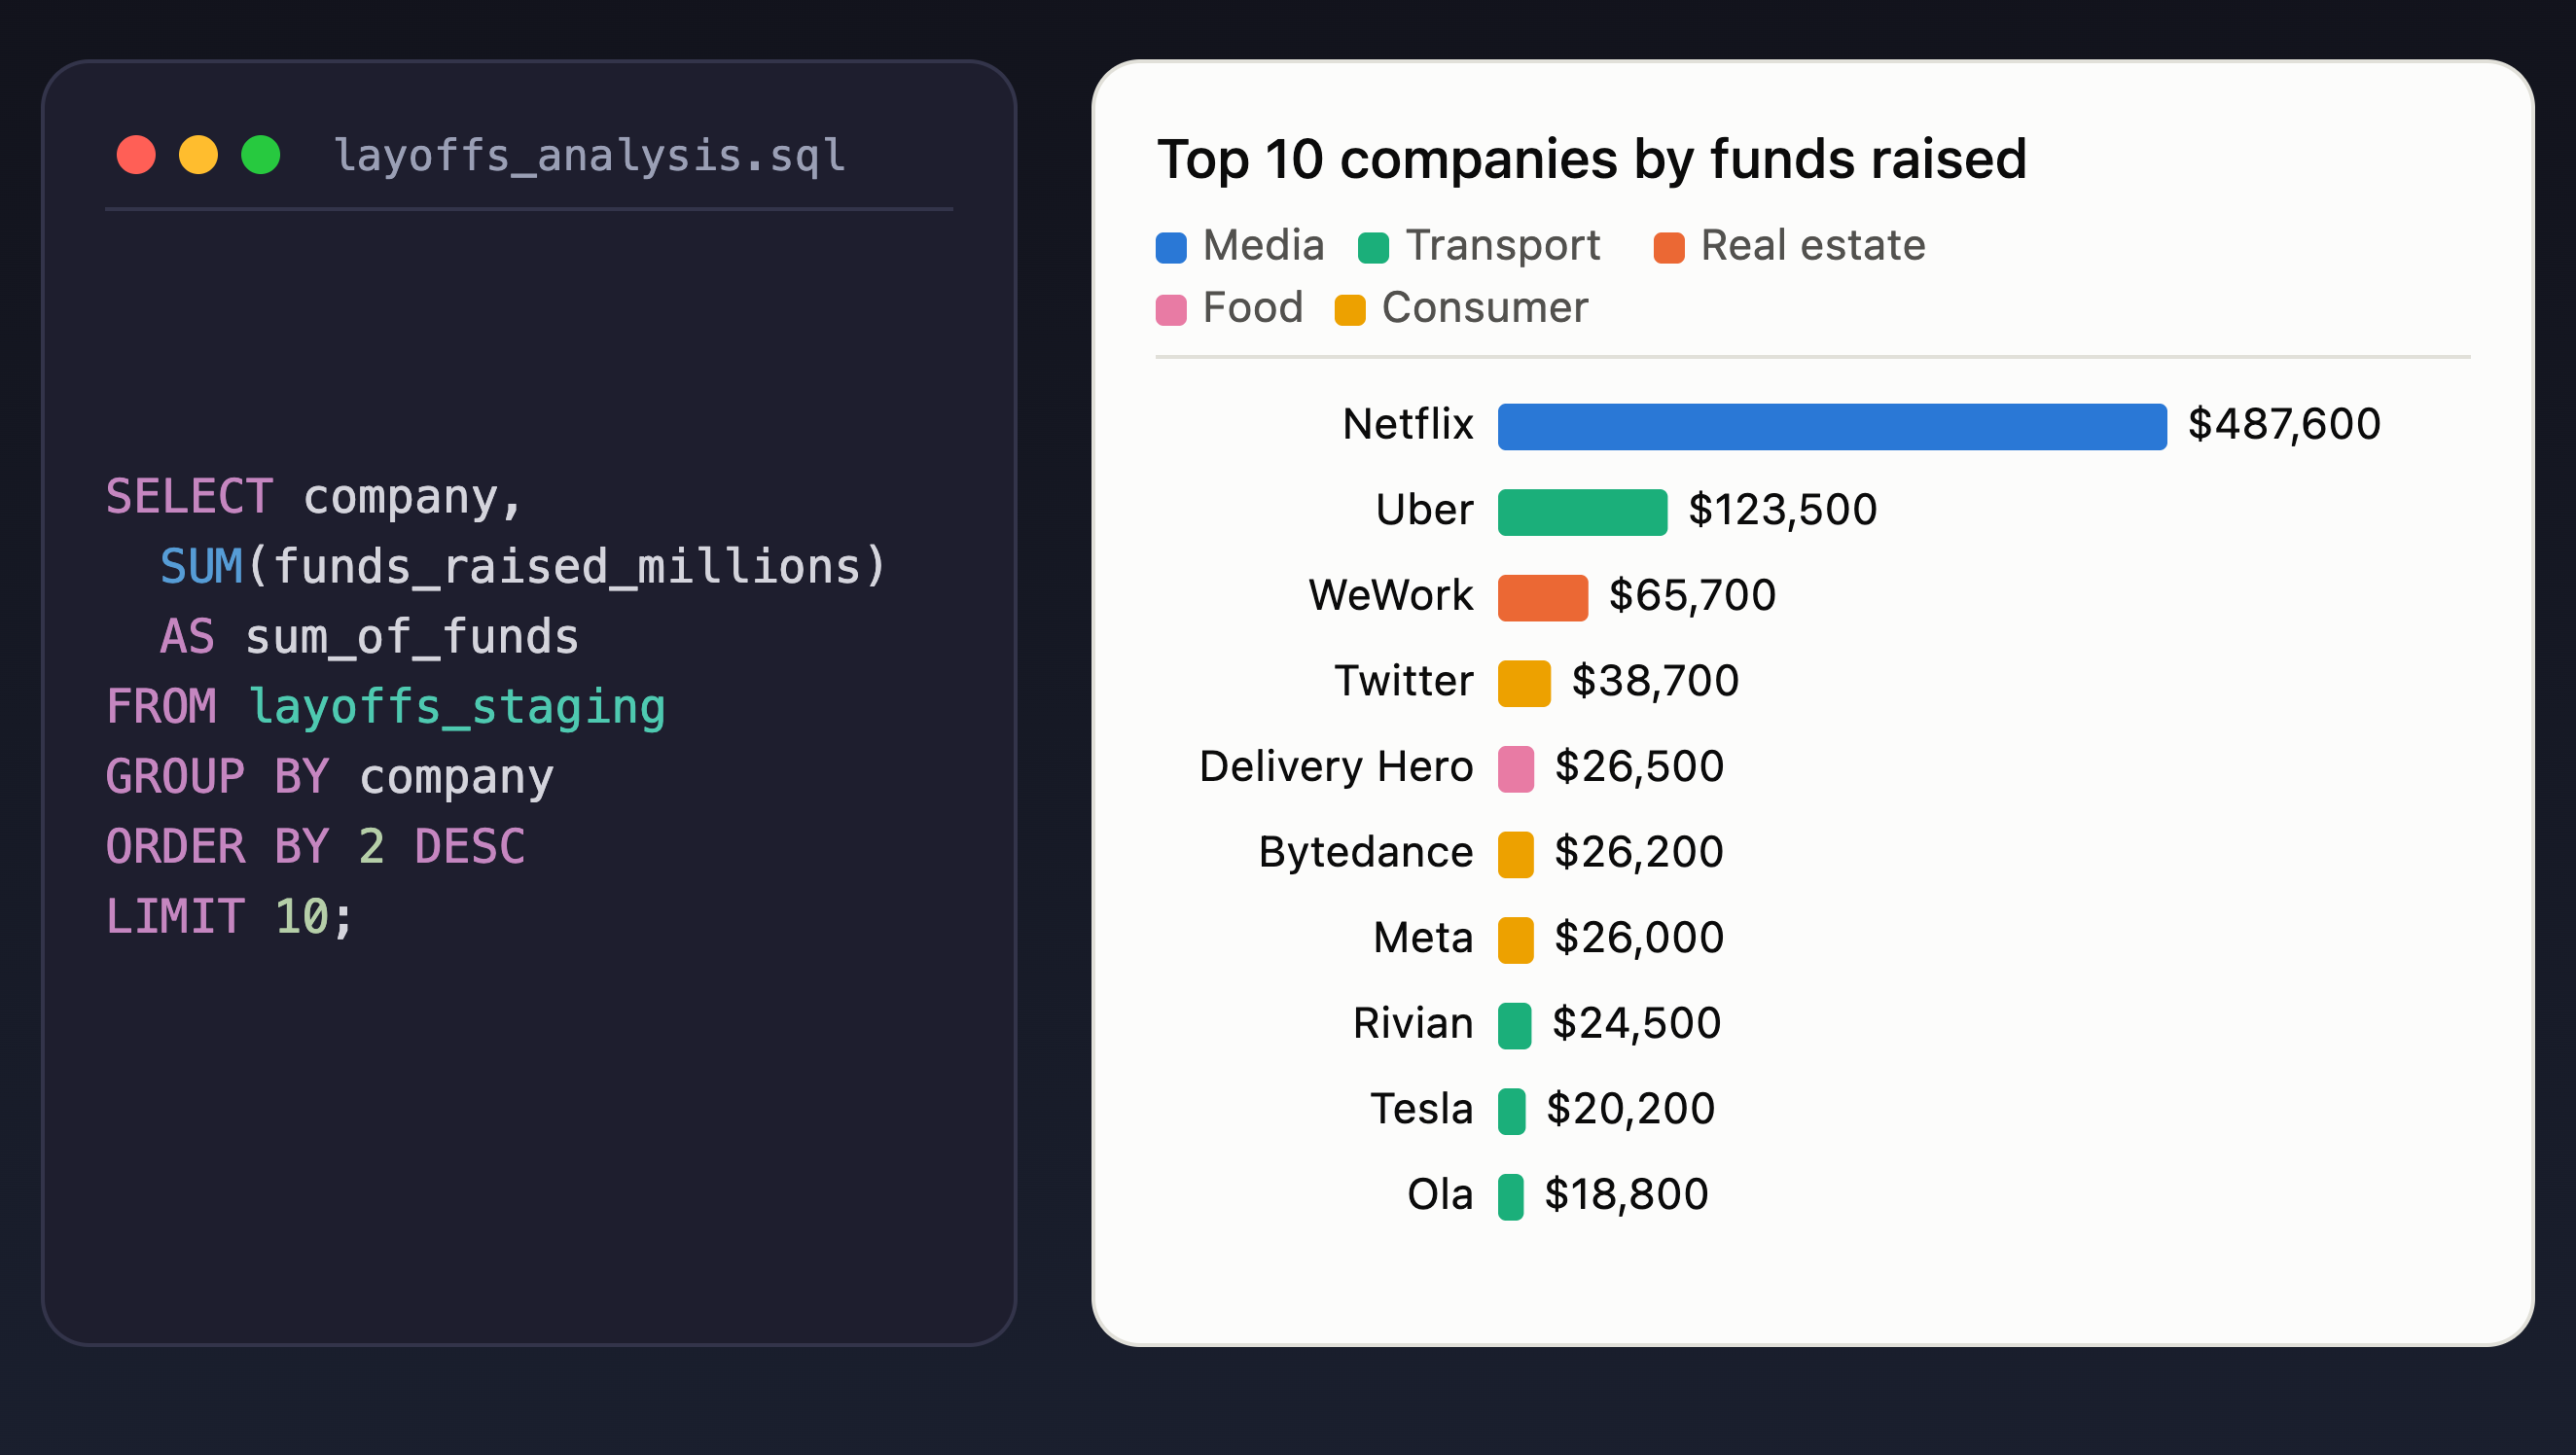
Task: Click the $18,800 value for Ola
Action: tap(1627, 1195)
